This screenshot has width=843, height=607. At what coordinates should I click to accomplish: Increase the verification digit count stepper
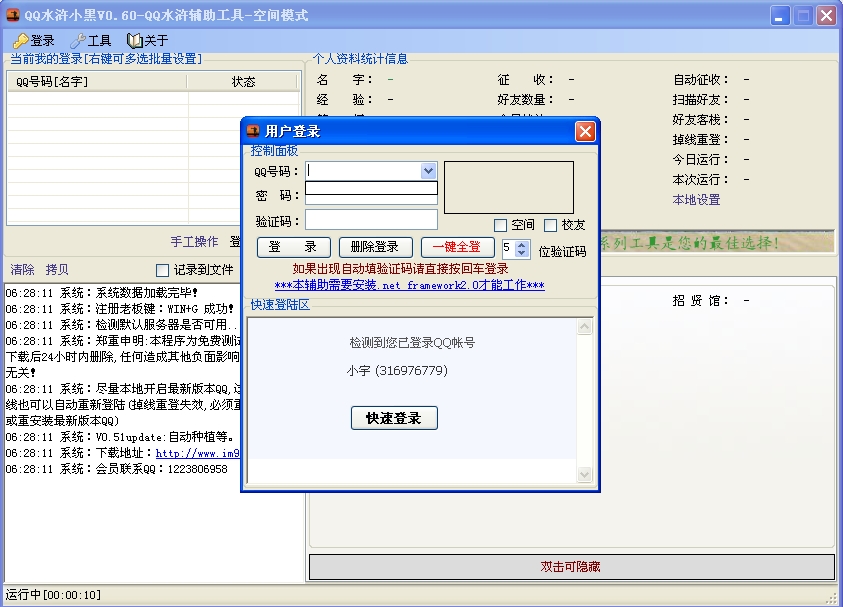pos(521,245)
